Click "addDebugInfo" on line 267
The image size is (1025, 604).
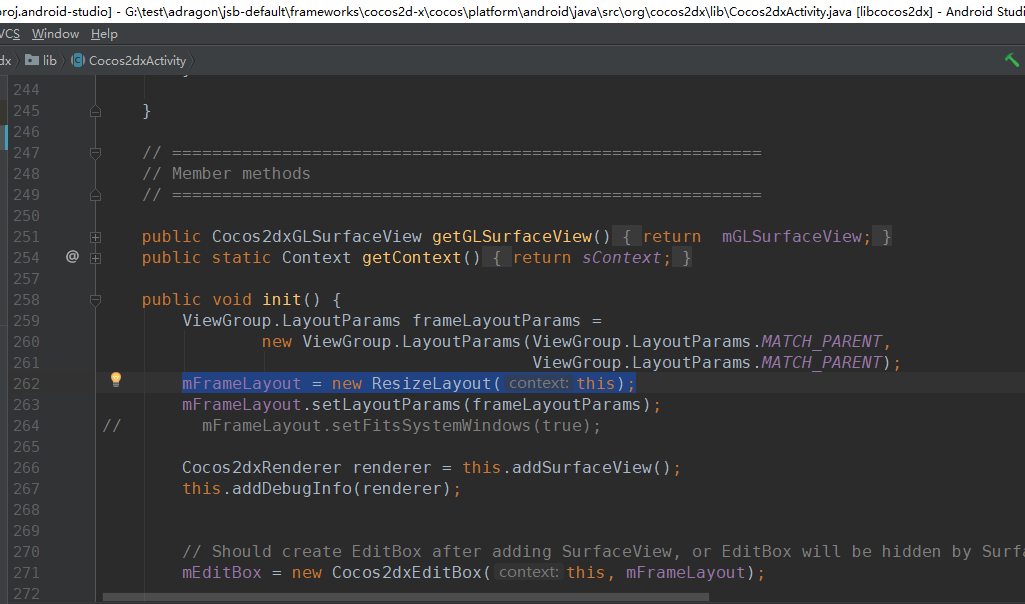point(292,488)
